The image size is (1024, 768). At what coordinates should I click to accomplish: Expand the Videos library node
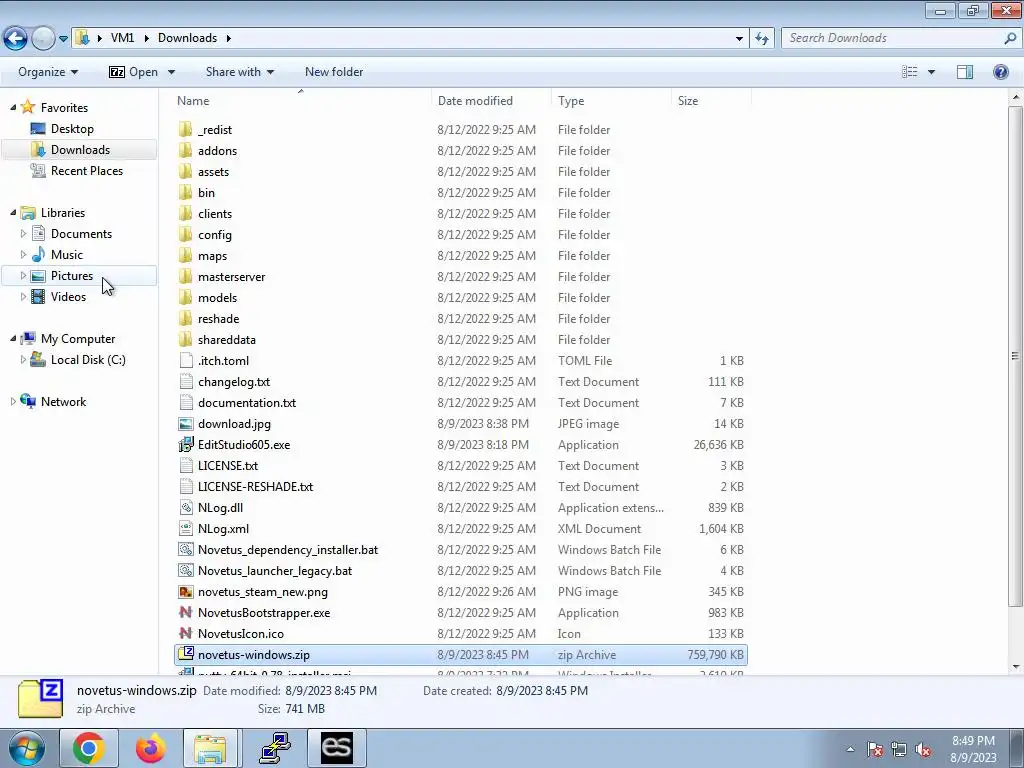(24, 296)
